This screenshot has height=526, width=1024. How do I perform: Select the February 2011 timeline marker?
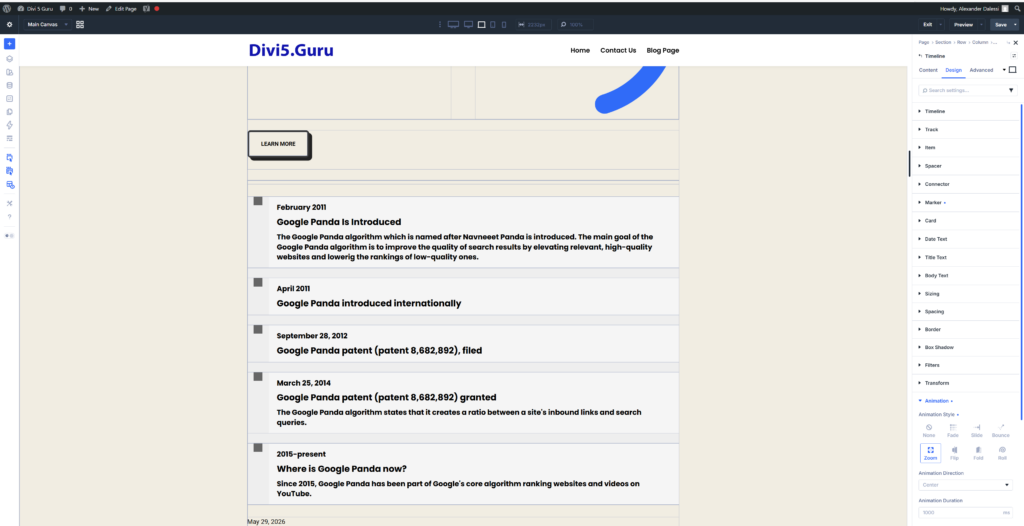point(258,201)
